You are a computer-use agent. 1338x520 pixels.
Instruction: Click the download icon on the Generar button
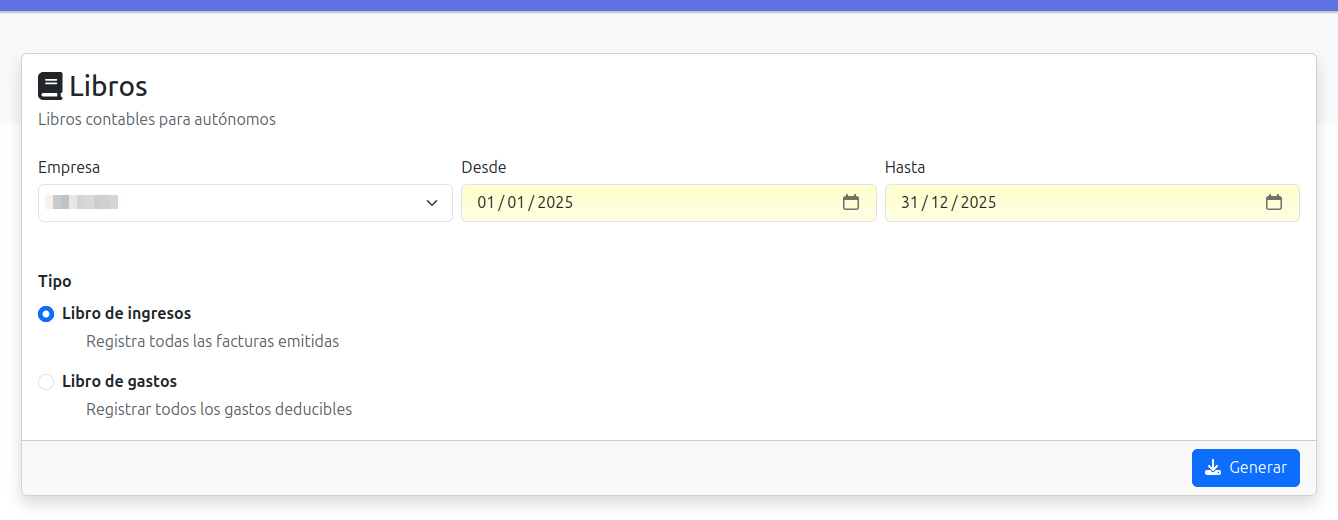point(1213,468)
